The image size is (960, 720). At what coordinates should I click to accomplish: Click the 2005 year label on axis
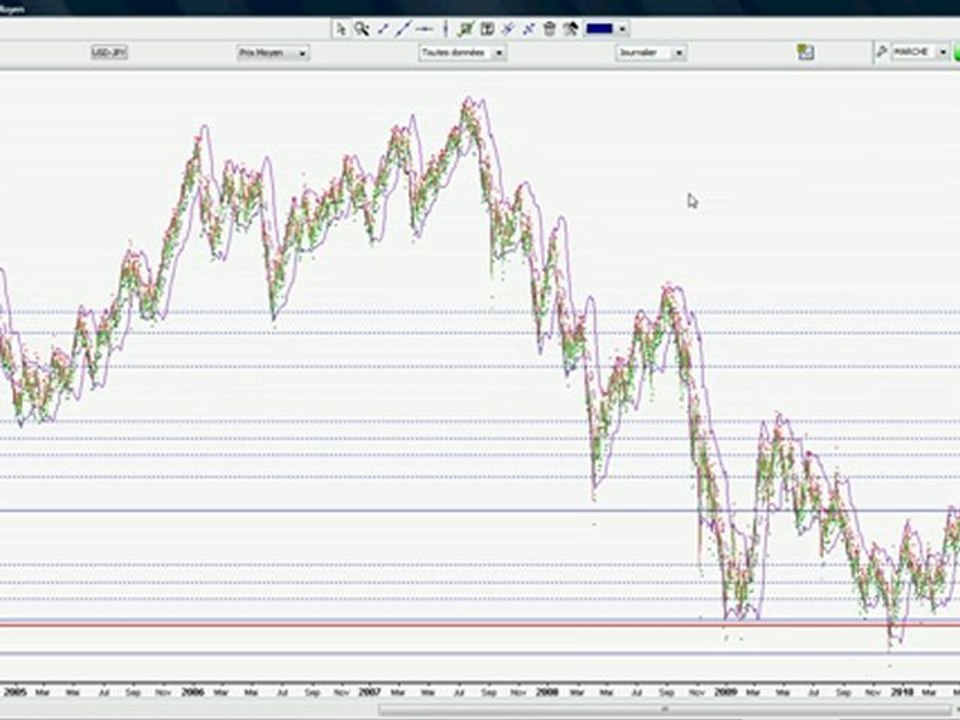(x=15, y=692)
